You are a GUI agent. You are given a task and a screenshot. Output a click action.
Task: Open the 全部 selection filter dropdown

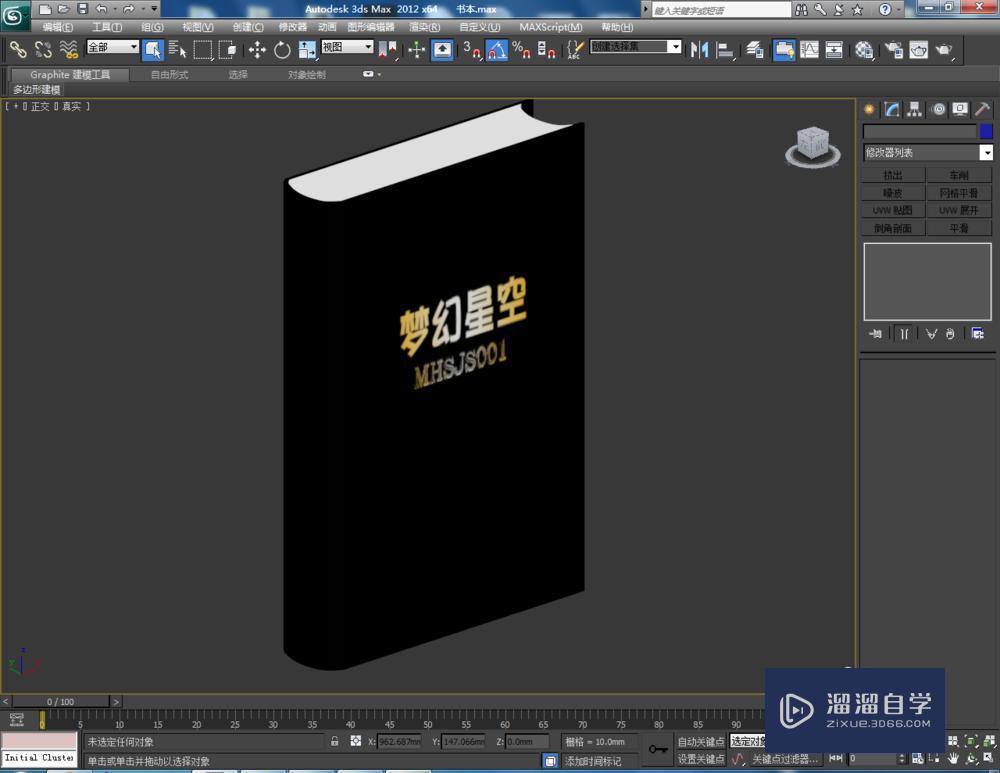click(113, 47)
